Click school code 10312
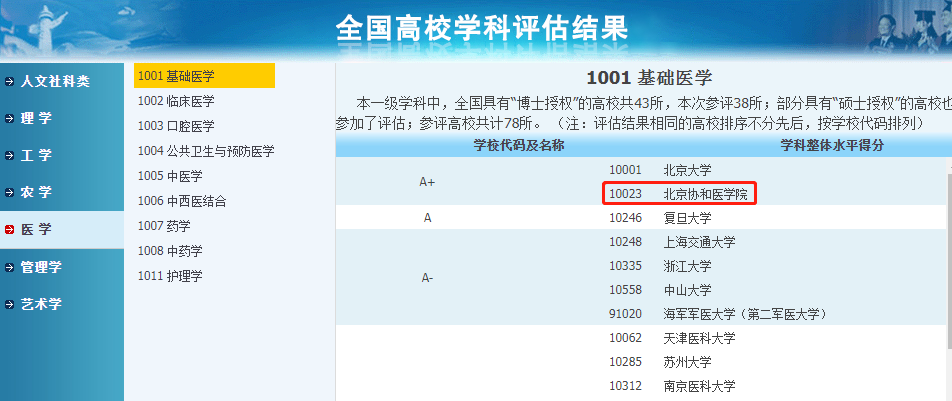The width and height of the screenshot is (952, 401). [x=625, y=386]
